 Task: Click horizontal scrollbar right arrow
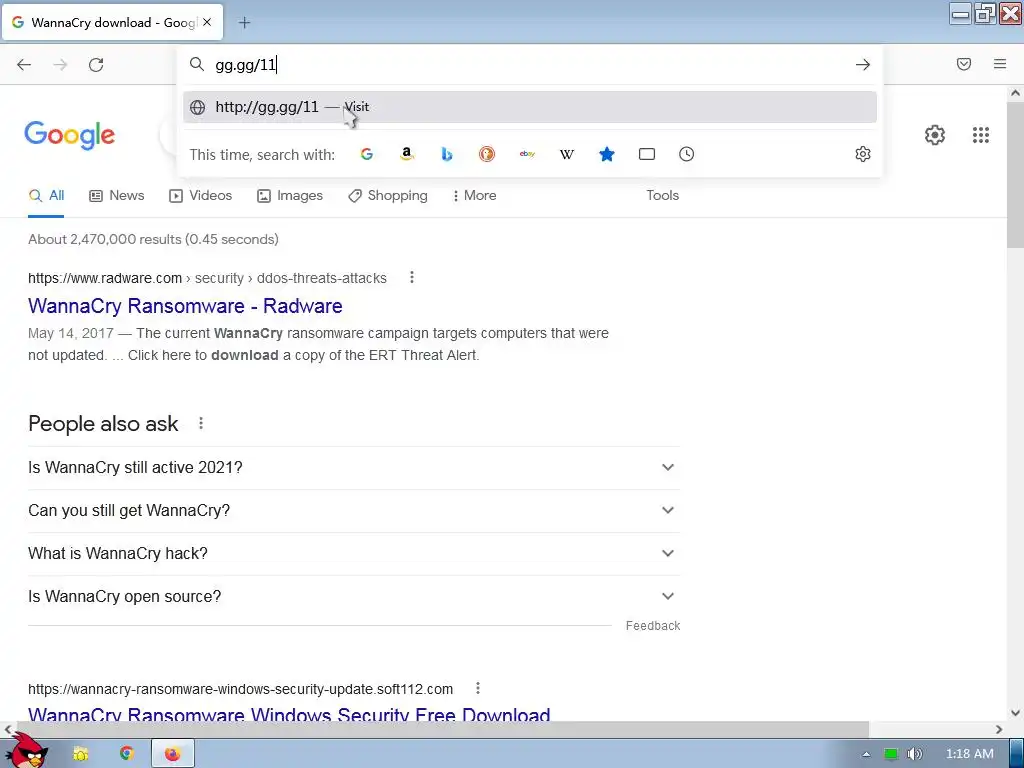(x=999, y=729)
